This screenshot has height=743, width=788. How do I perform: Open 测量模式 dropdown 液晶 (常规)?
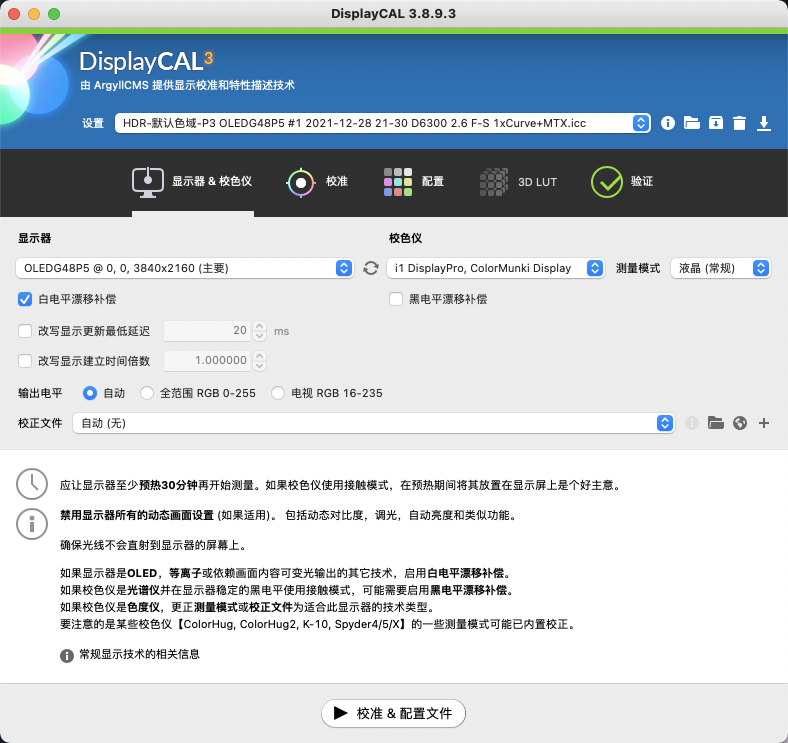pyautogui.click(x=721, y=268)
